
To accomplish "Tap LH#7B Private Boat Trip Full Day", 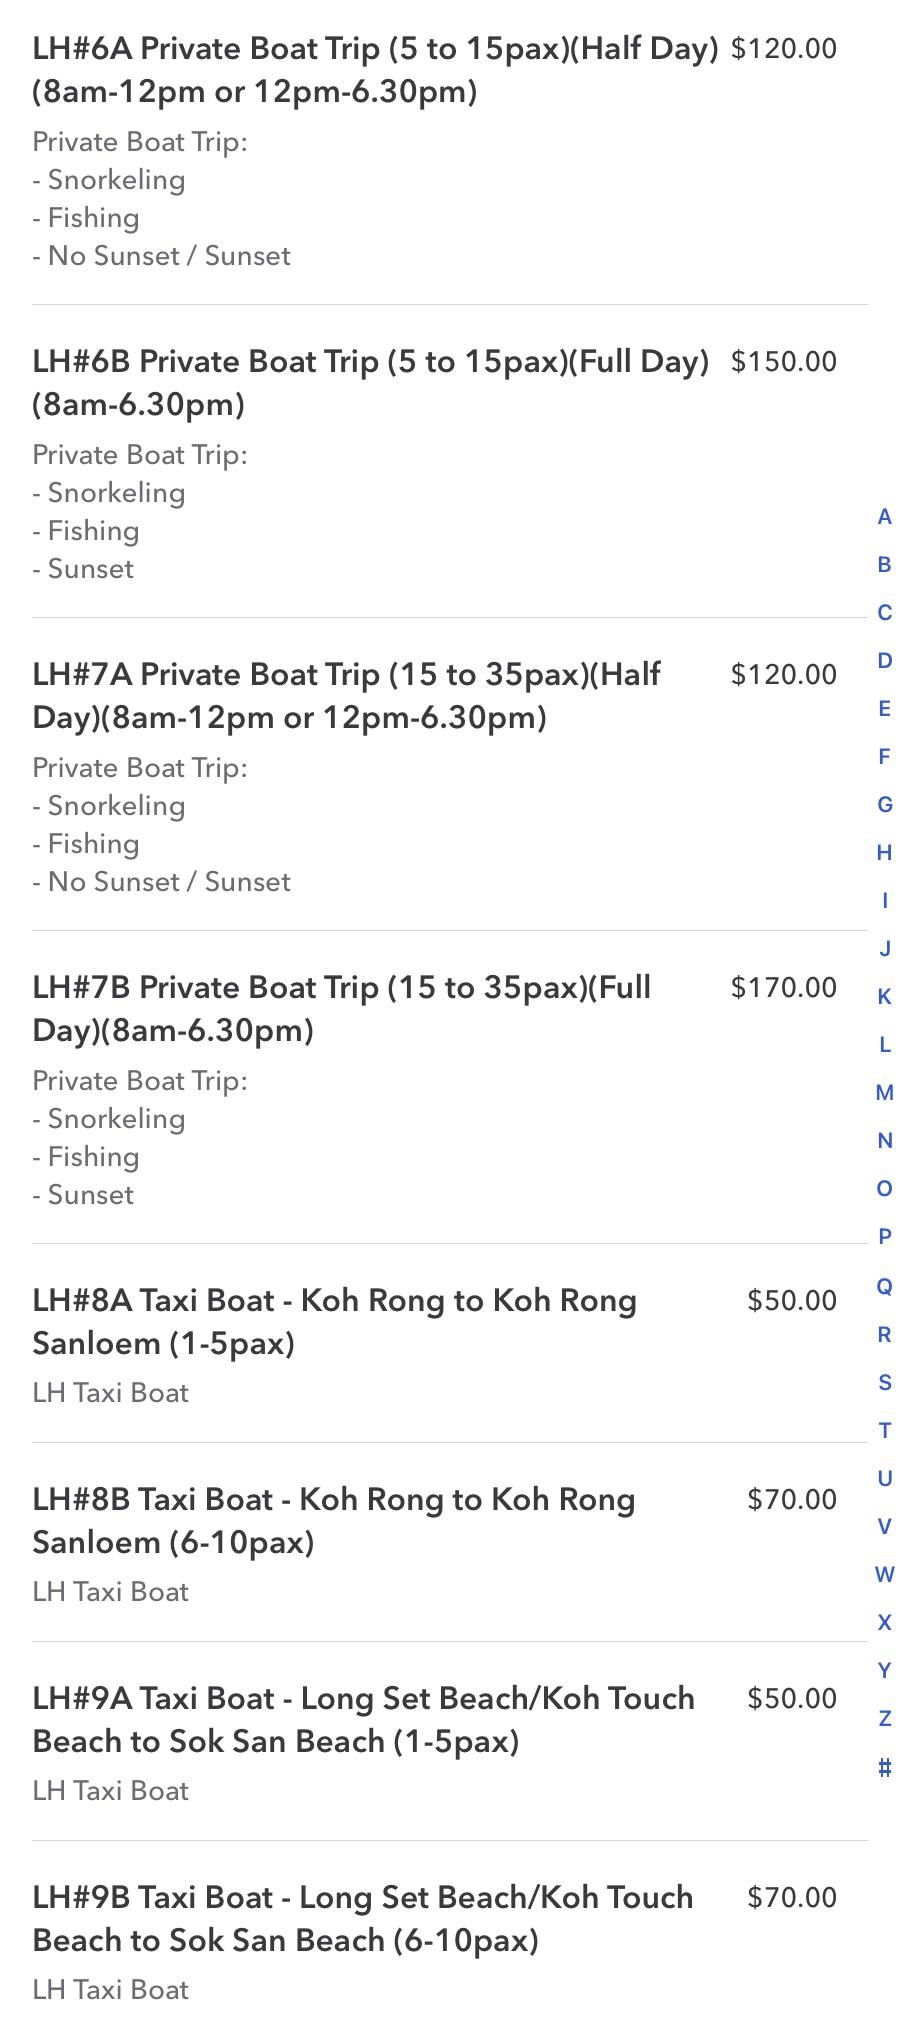I will click(x=341, y=1009).
